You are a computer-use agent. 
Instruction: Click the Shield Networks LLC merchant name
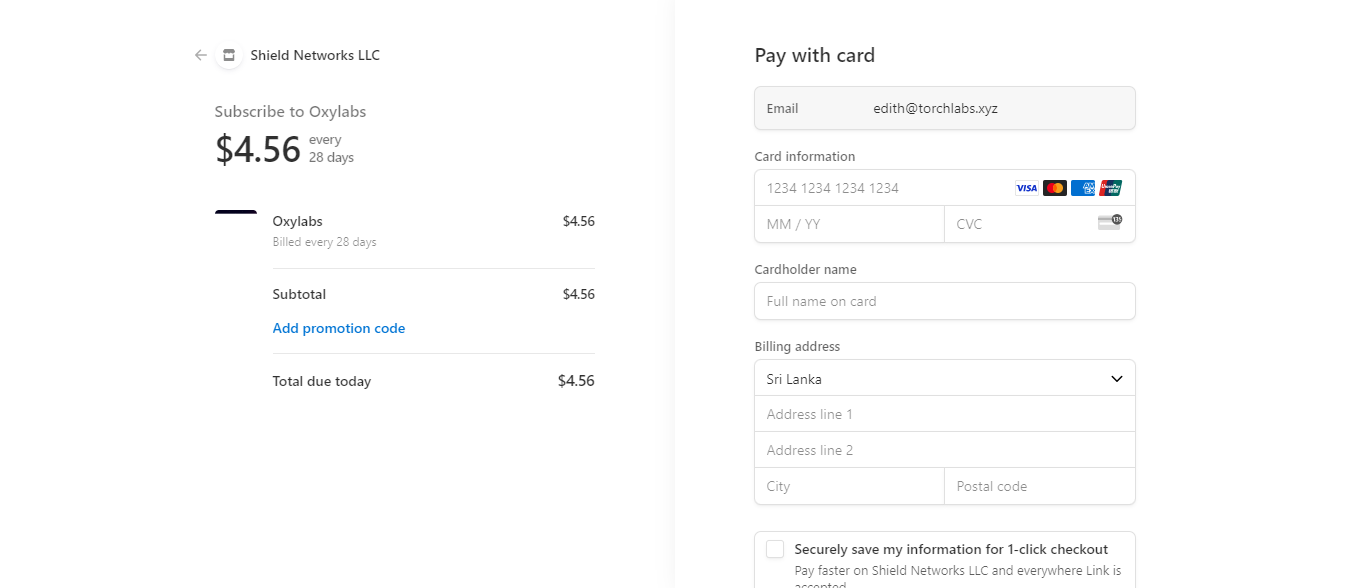315,55
